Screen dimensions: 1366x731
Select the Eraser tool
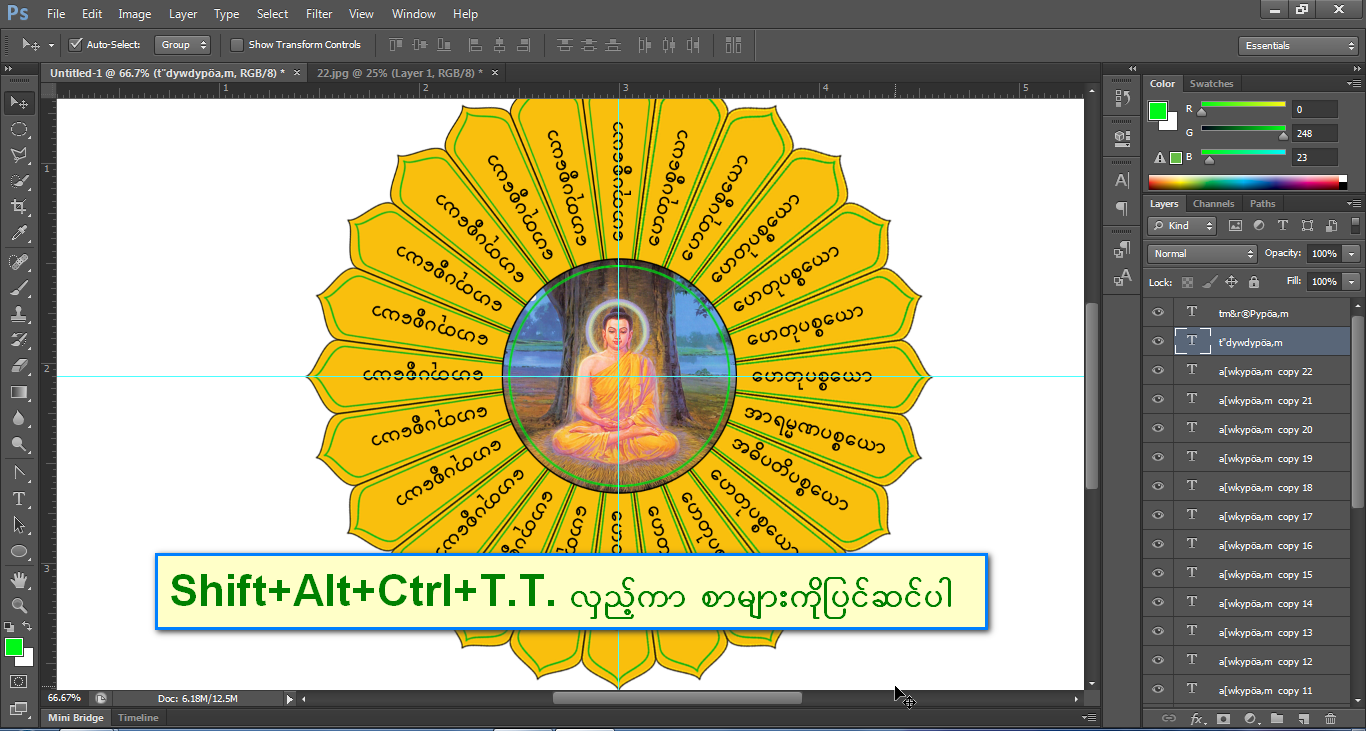19,366
